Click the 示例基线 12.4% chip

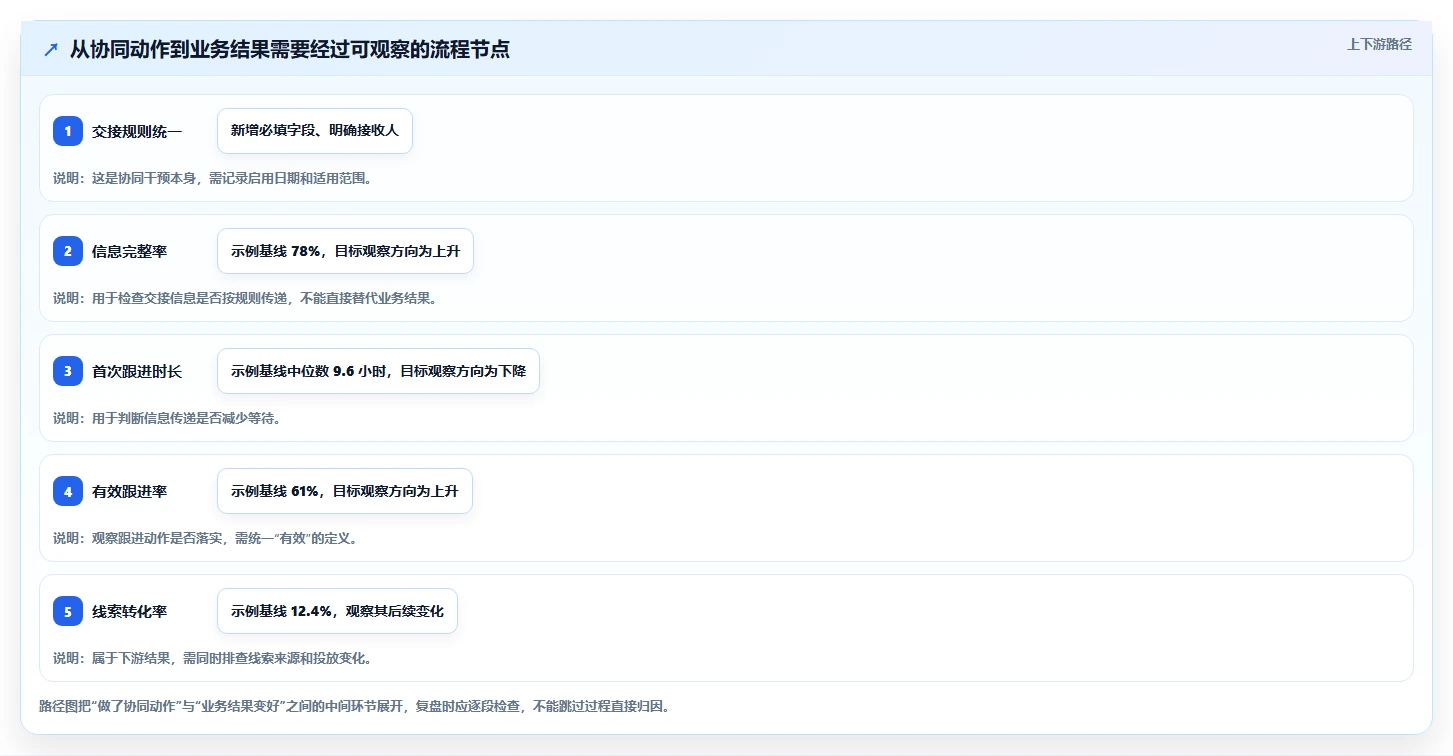coord(337,611)
